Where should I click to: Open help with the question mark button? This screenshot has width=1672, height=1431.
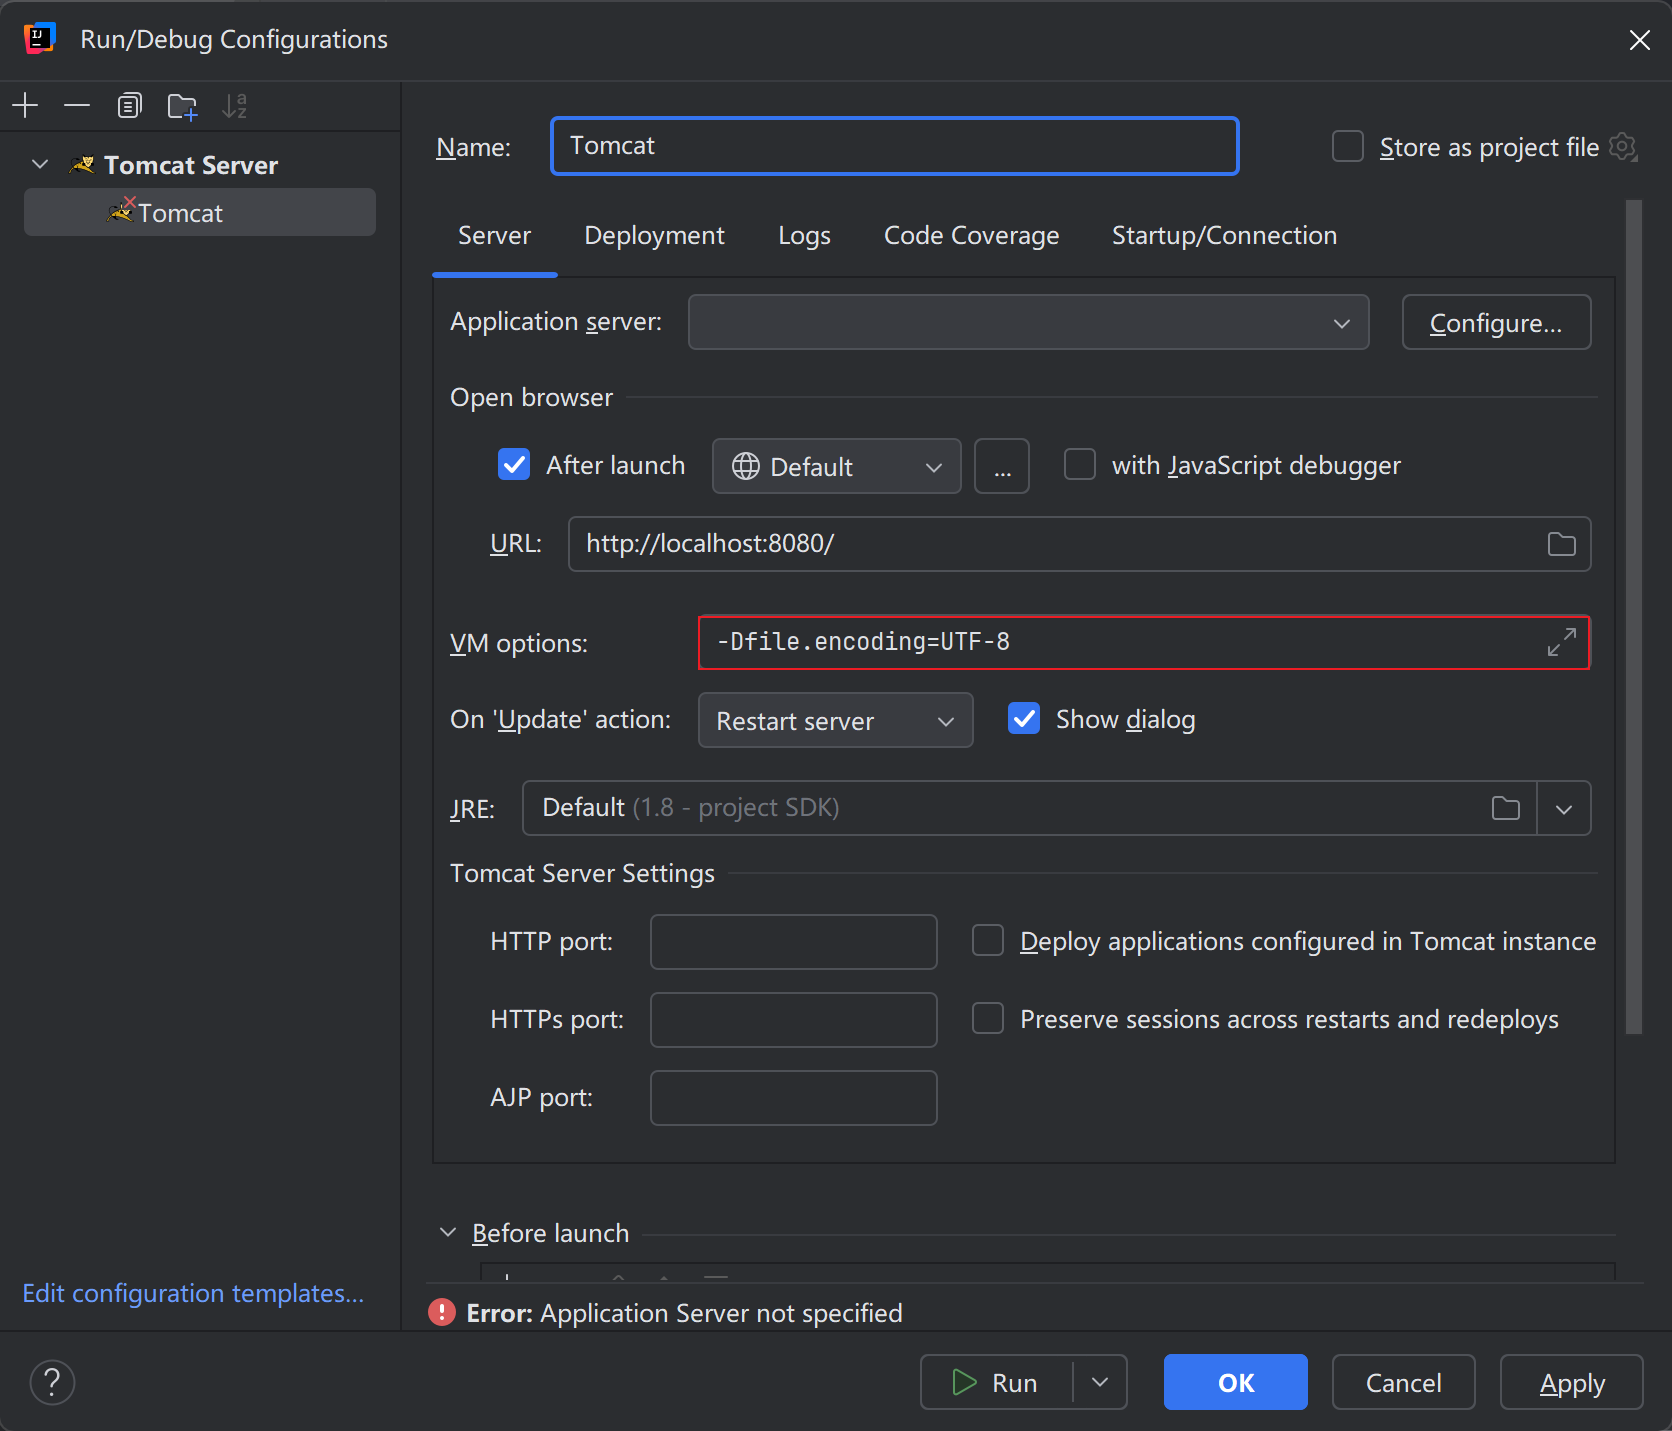pyautogui.click(x=52, y=1382)
